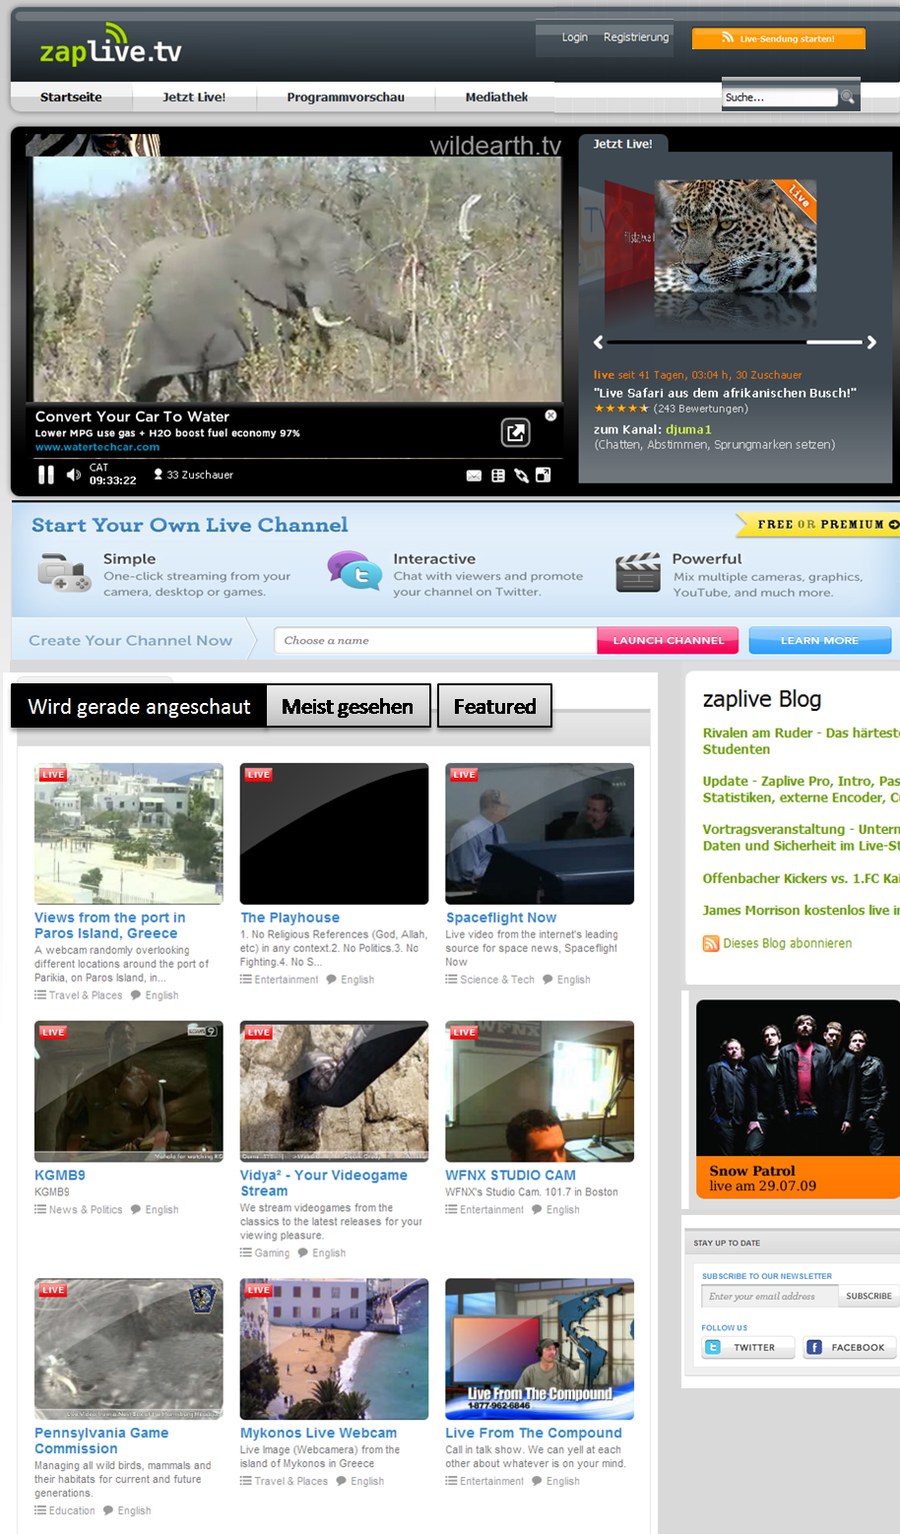Open WFNX STUDIO CAM title link
The width and height of the screenshot is (900, 1534).
point(511,1175)
